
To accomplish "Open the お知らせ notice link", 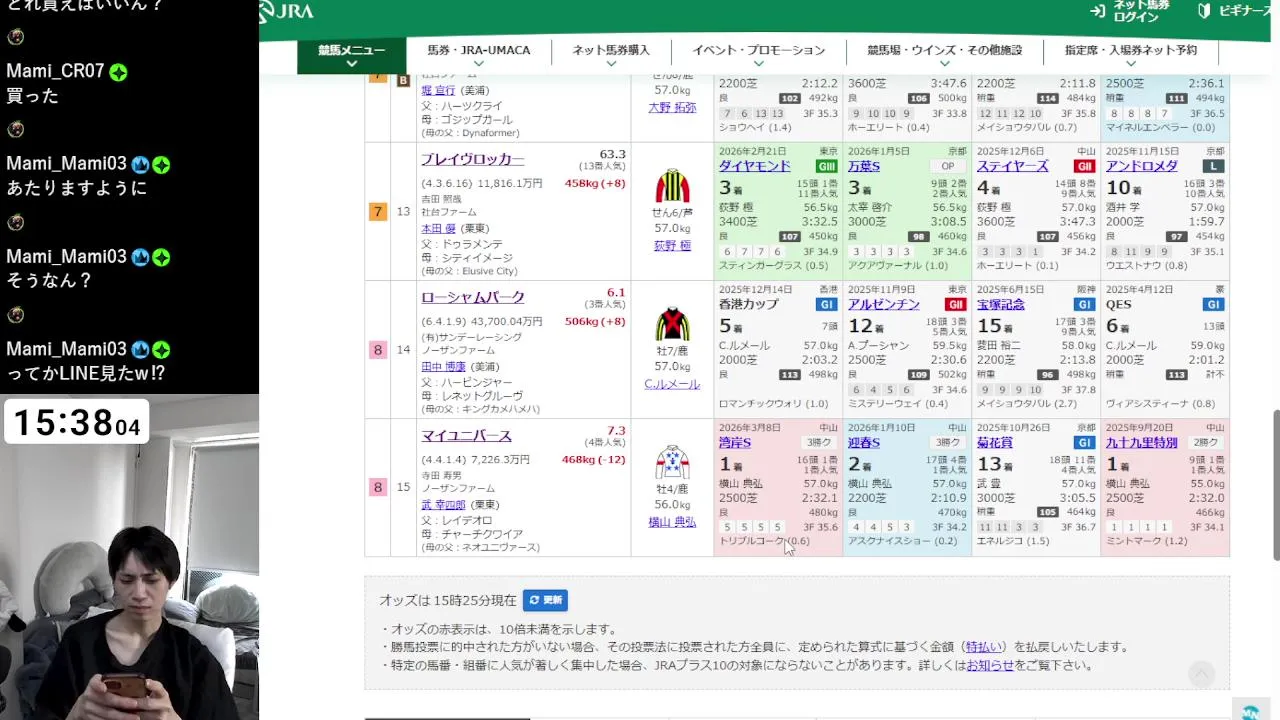I will point(990,665).
